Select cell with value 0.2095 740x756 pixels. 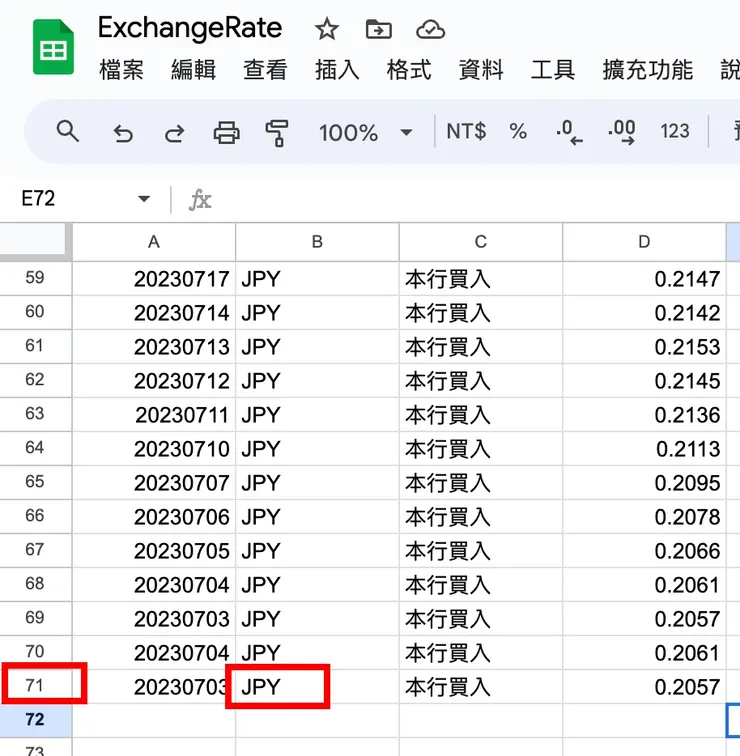pos(644,483)
